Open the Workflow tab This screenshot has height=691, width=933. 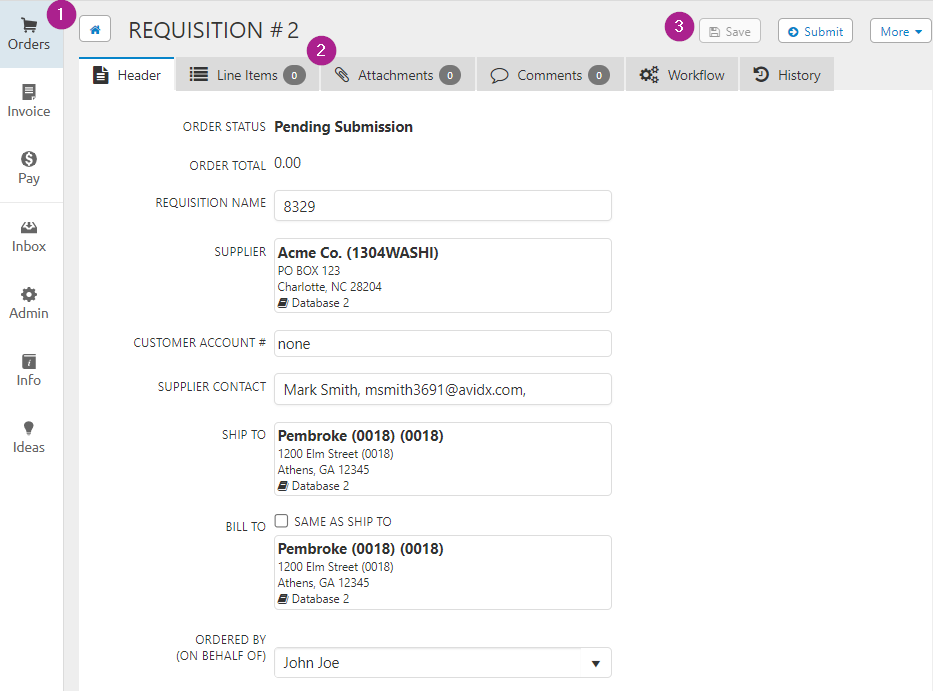(x=681, y=74)
